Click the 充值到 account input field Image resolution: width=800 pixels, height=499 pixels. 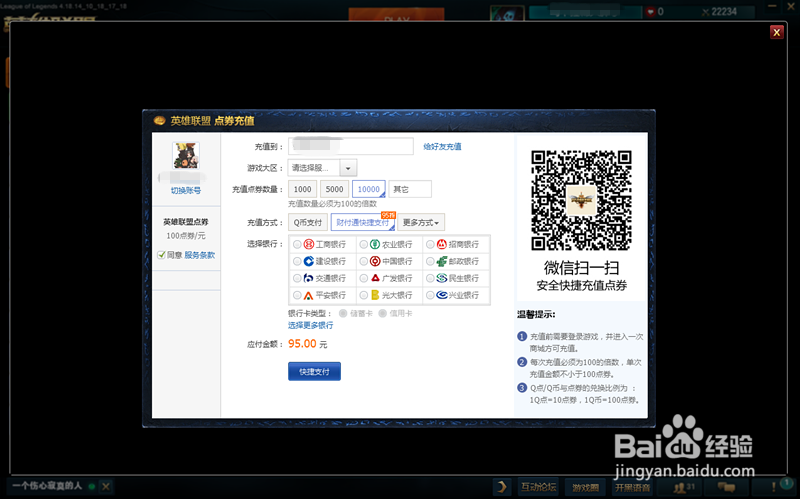(x=351, y=146)
